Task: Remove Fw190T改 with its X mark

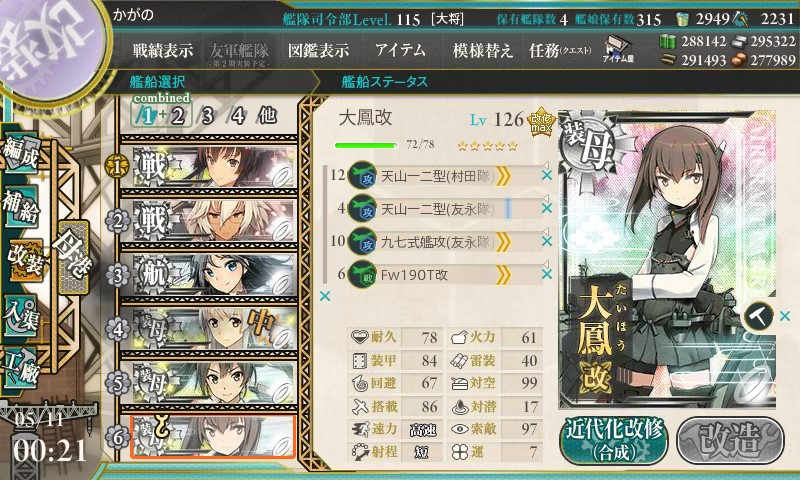Action: coord(546,274)
